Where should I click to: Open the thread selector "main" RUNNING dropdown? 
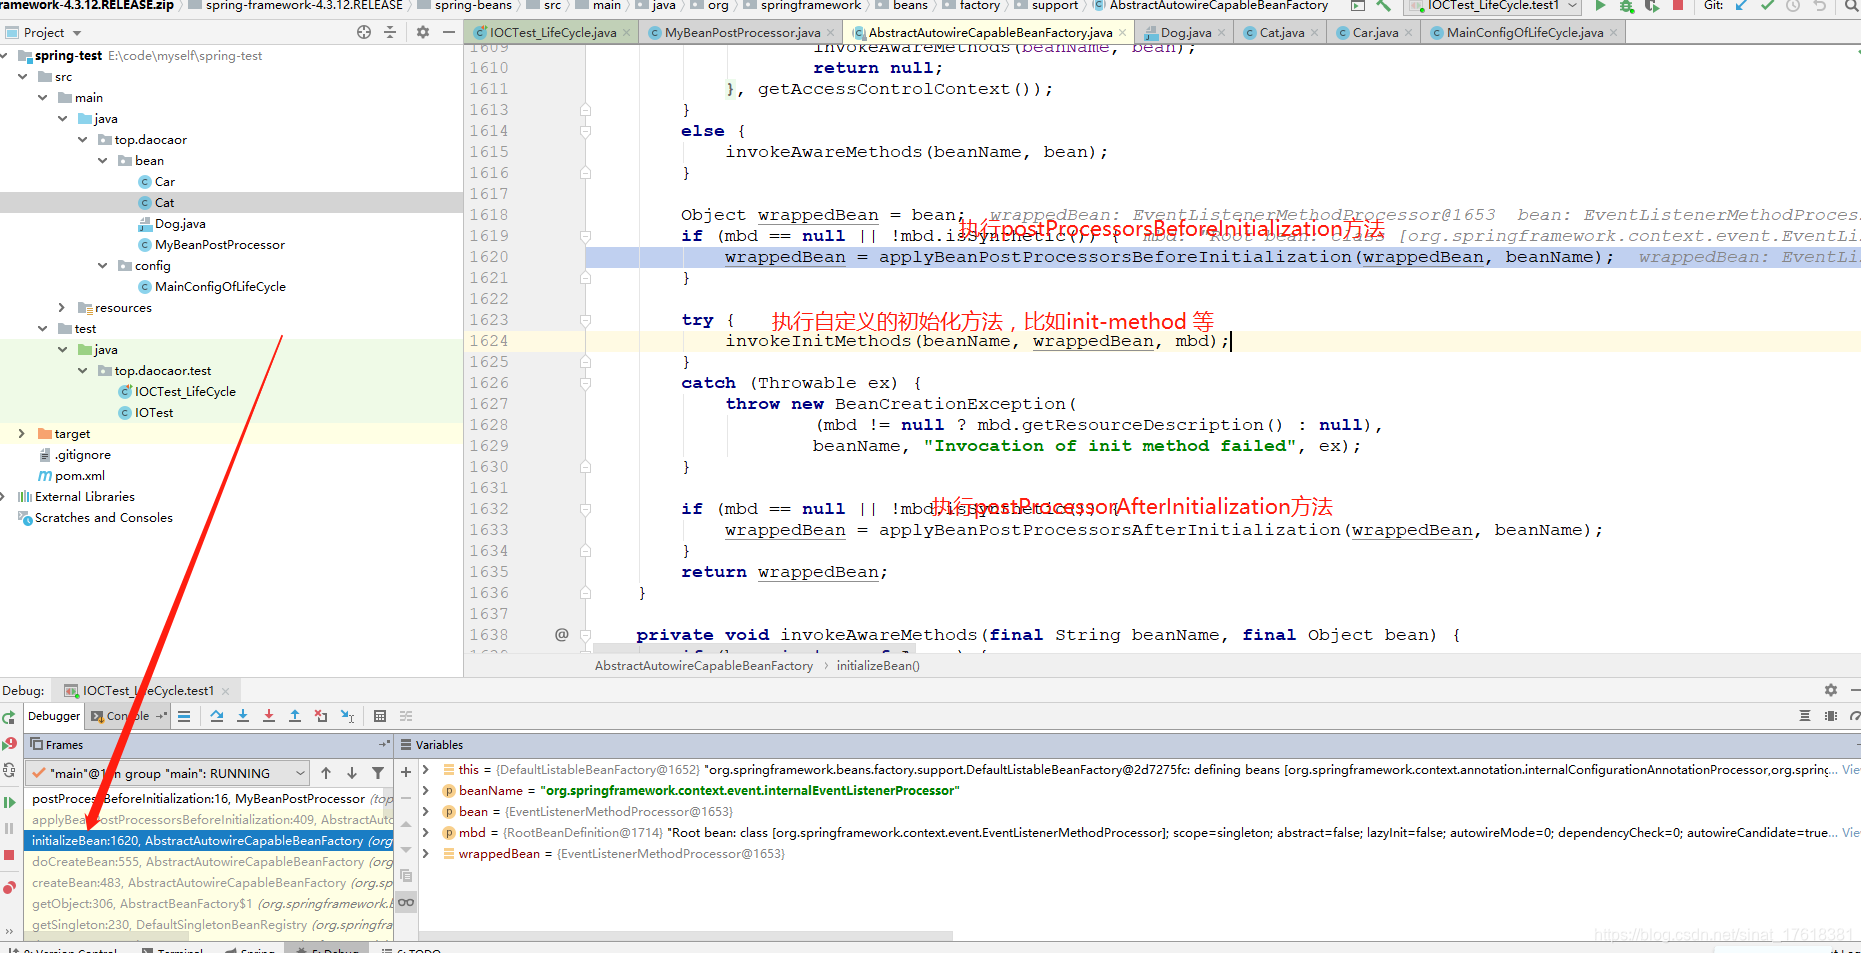click(167, 773)
